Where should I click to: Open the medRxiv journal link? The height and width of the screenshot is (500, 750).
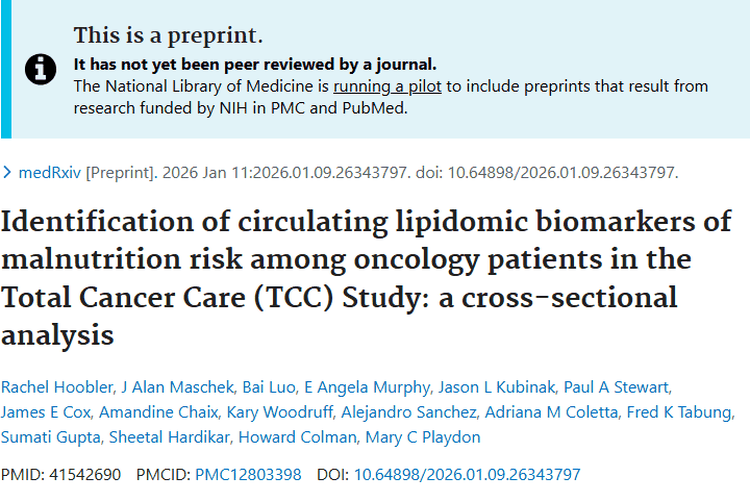(50, 172)
